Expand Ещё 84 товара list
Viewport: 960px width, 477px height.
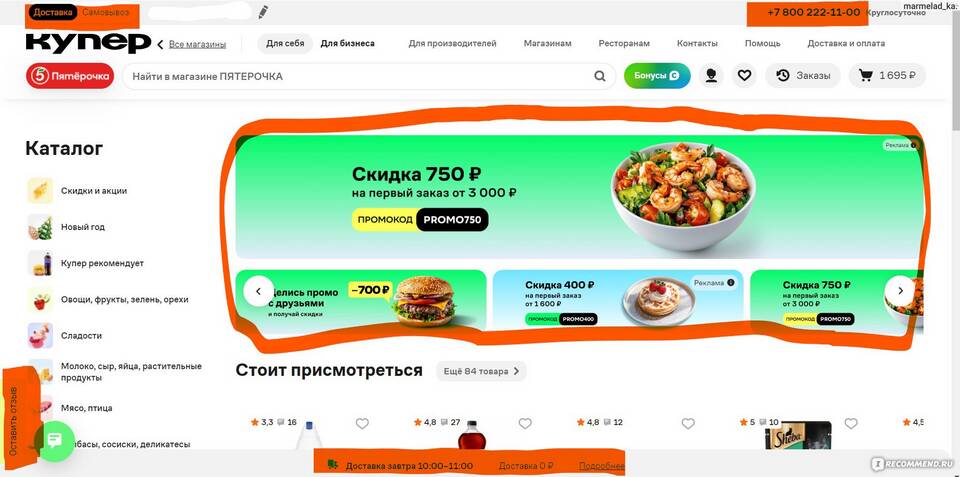pyautogui.click(x=481, y=371)
